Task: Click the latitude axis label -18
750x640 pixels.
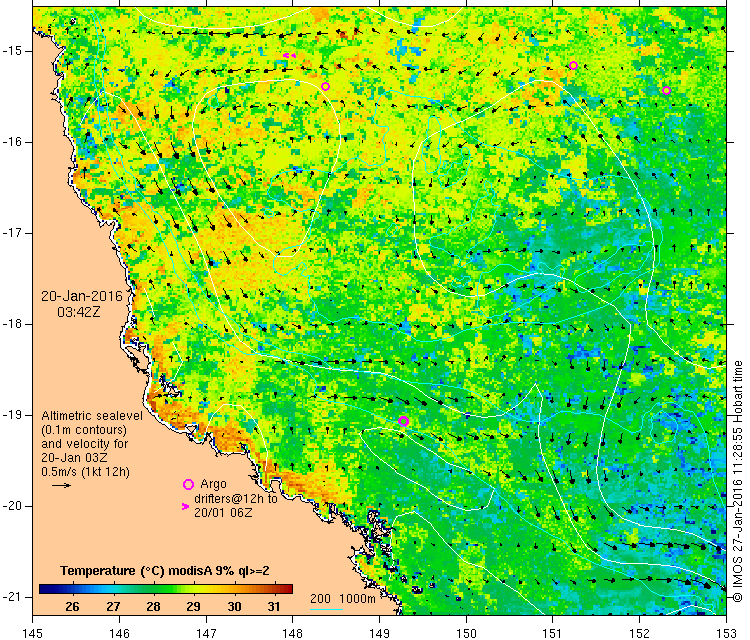Action: (11, 324)
